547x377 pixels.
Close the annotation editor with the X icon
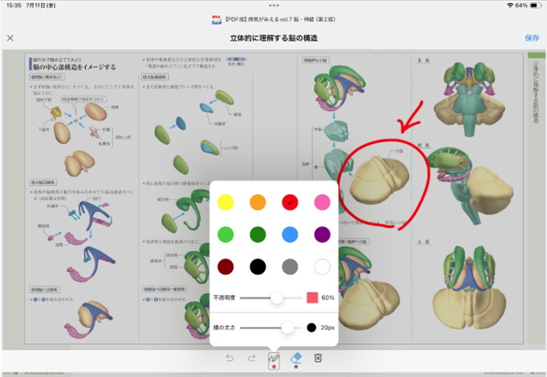pyautogui.click(x=10, y=38)
